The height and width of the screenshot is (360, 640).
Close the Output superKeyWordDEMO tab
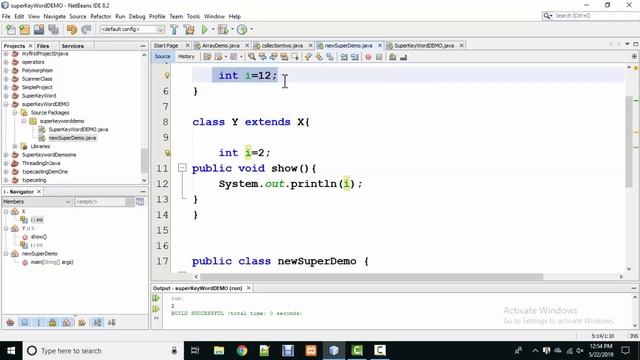coord(248,288)
